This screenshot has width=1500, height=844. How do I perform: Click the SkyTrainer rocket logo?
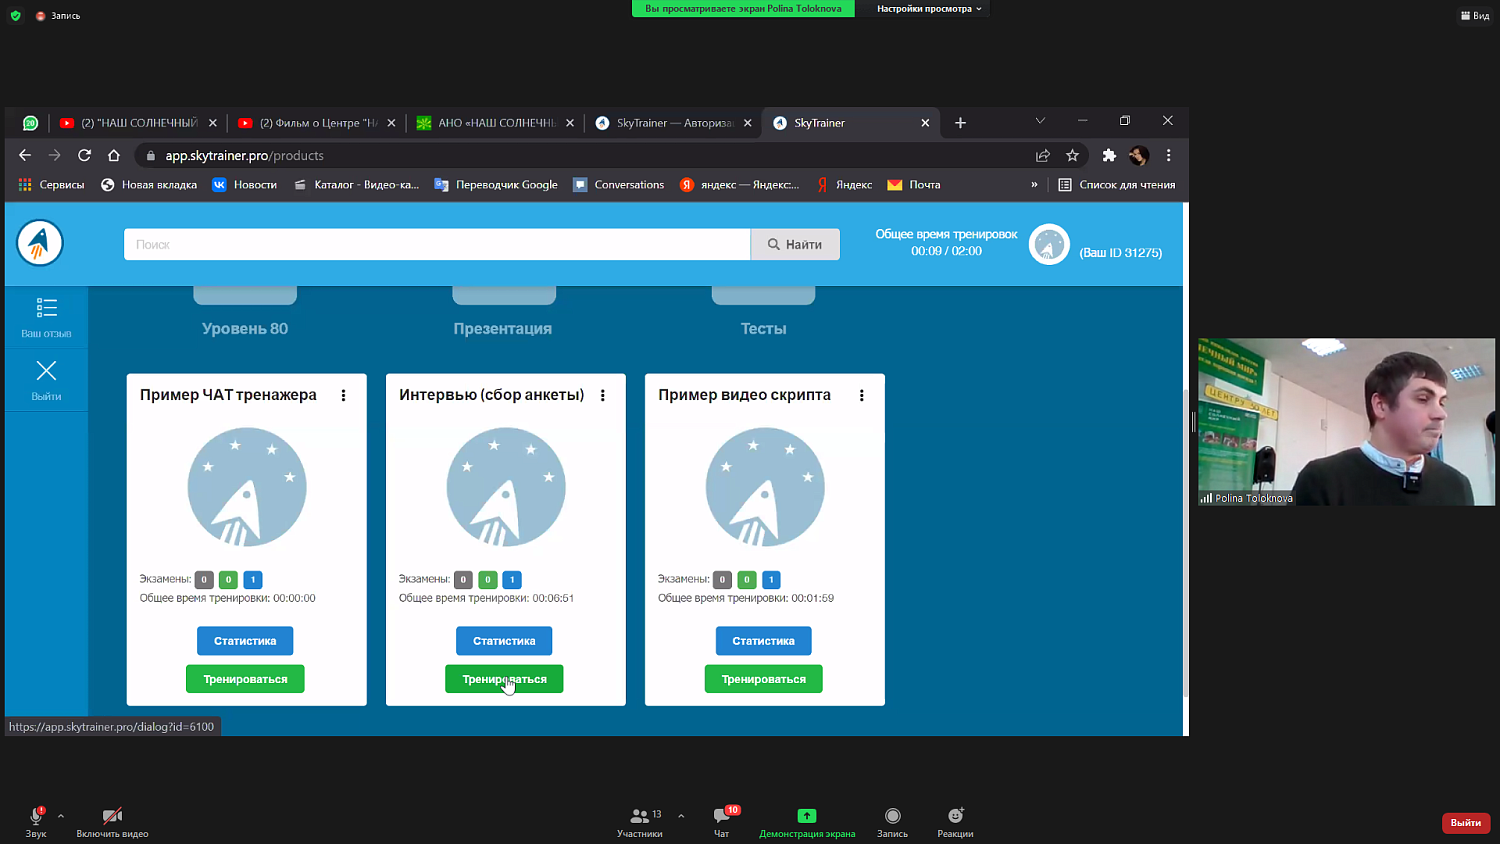point(40,243)
